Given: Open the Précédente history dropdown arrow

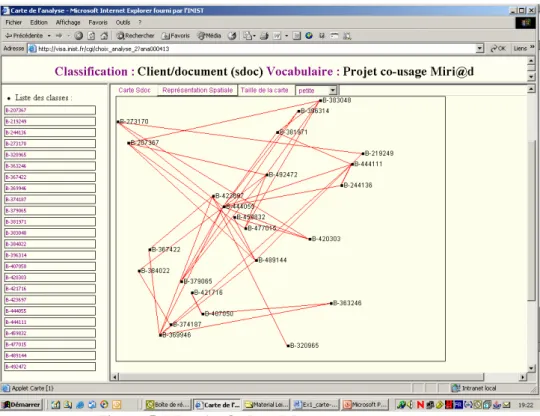Looking at the screenshot, I should 49,35.
